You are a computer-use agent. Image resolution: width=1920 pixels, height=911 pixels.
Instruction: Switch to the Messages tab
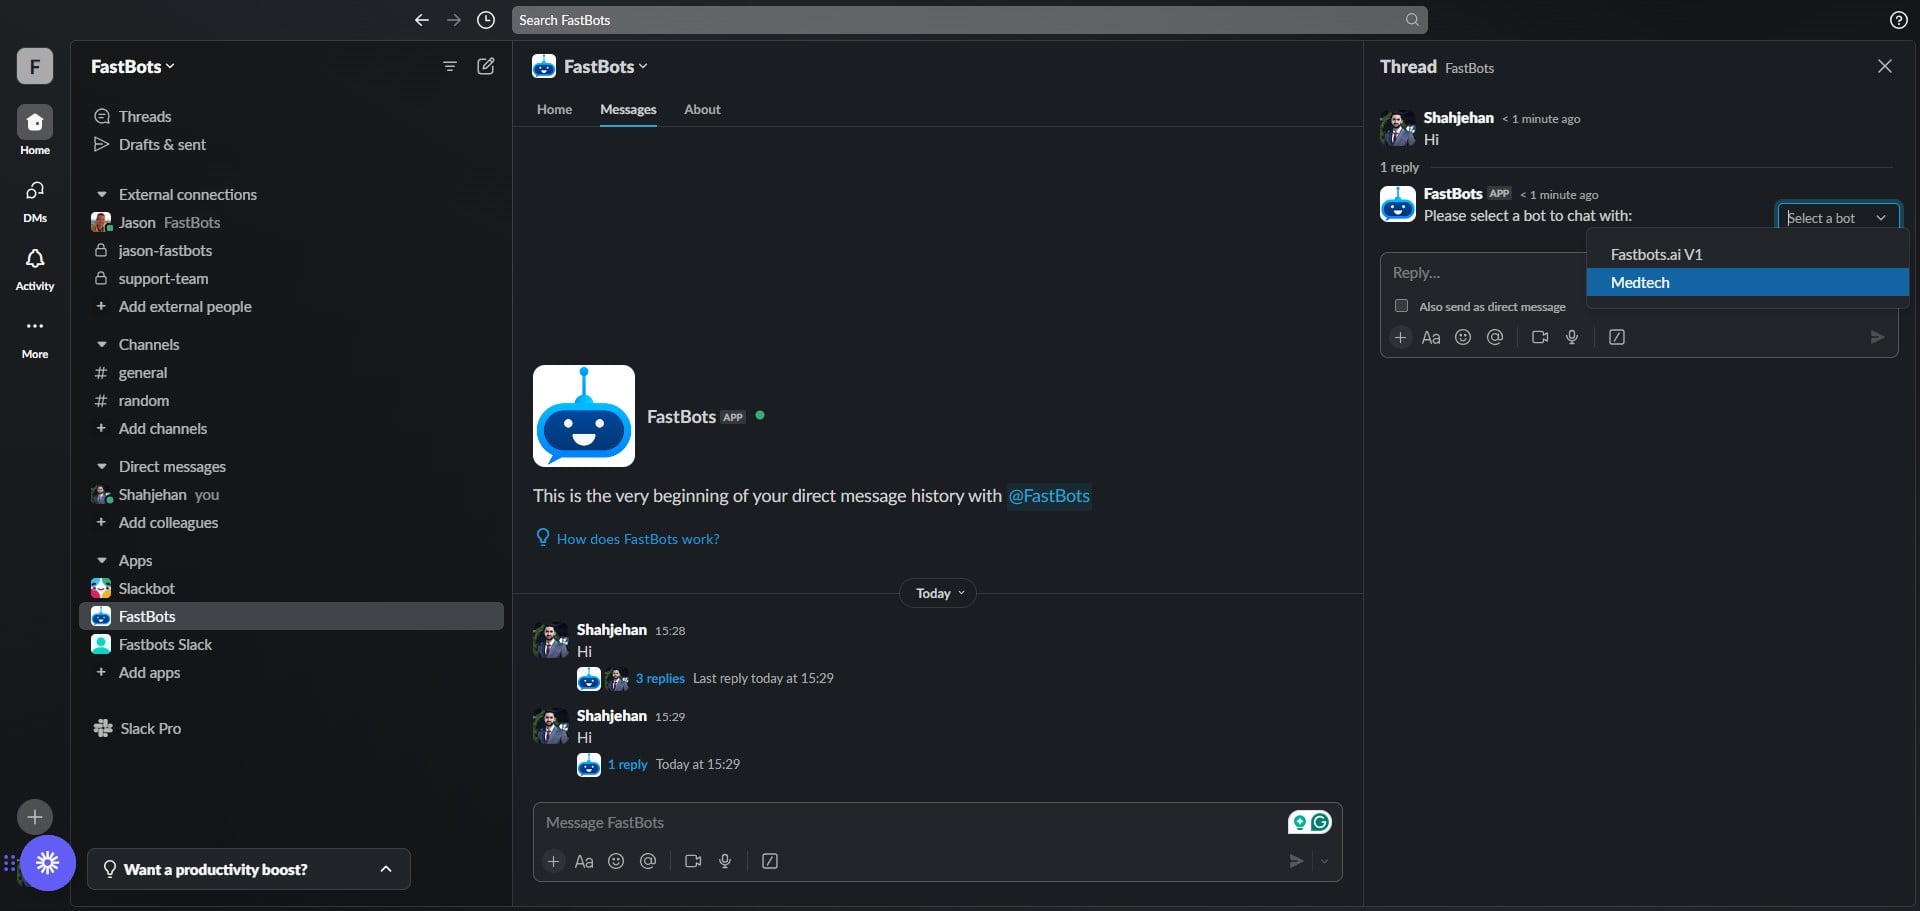pyautogui.click(x=628, y=109)
